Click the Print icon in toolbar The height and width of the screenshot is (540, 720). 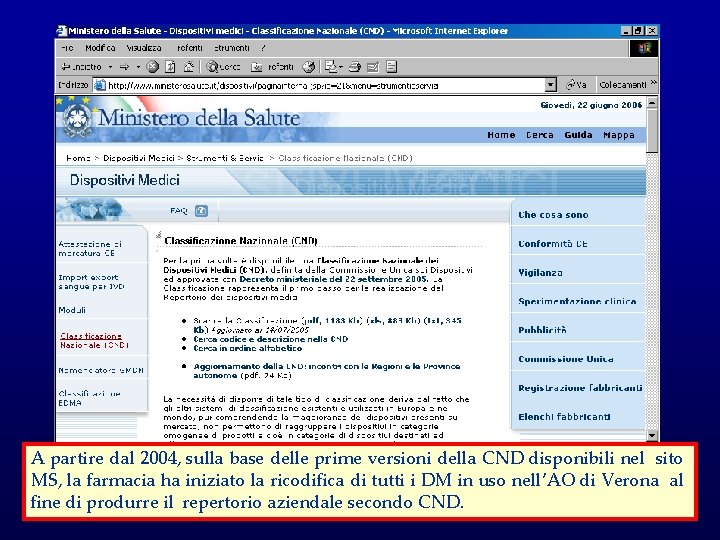point(354,67)
